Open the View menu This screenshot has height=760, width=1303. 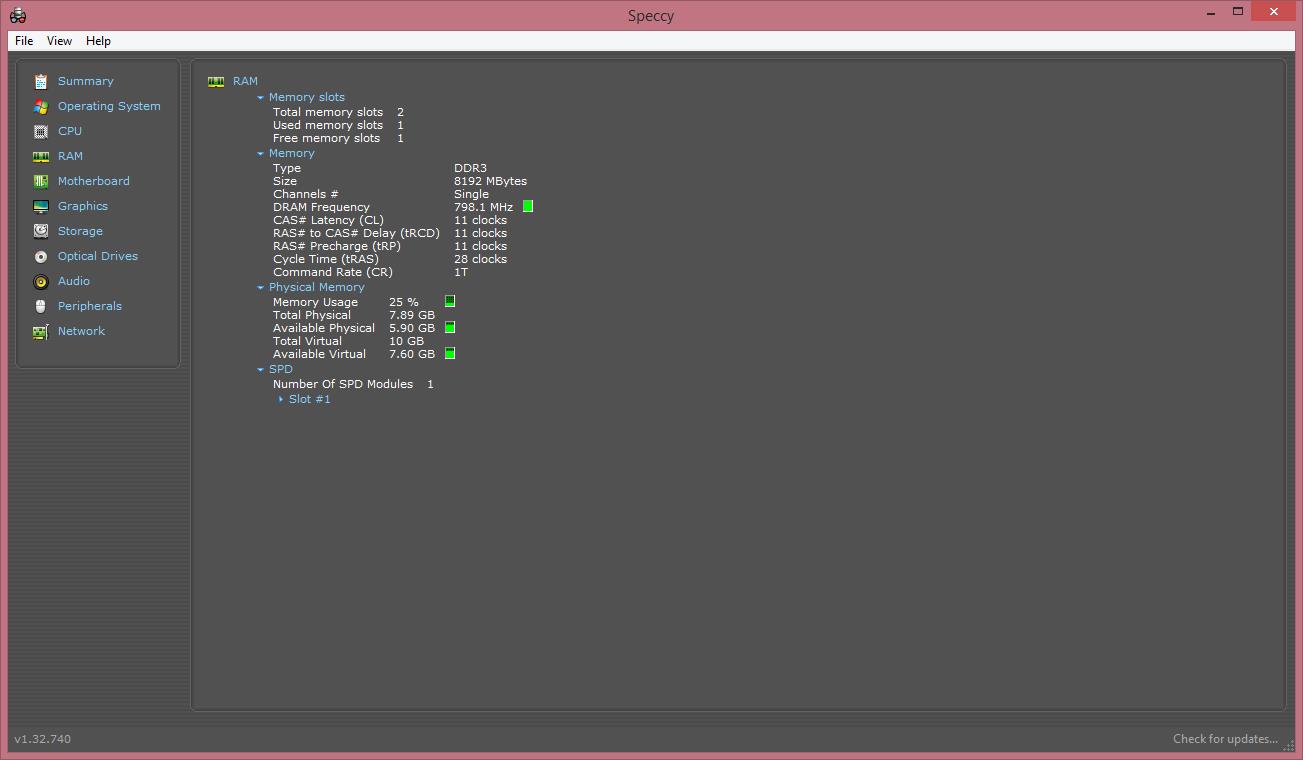pos(59,41)
